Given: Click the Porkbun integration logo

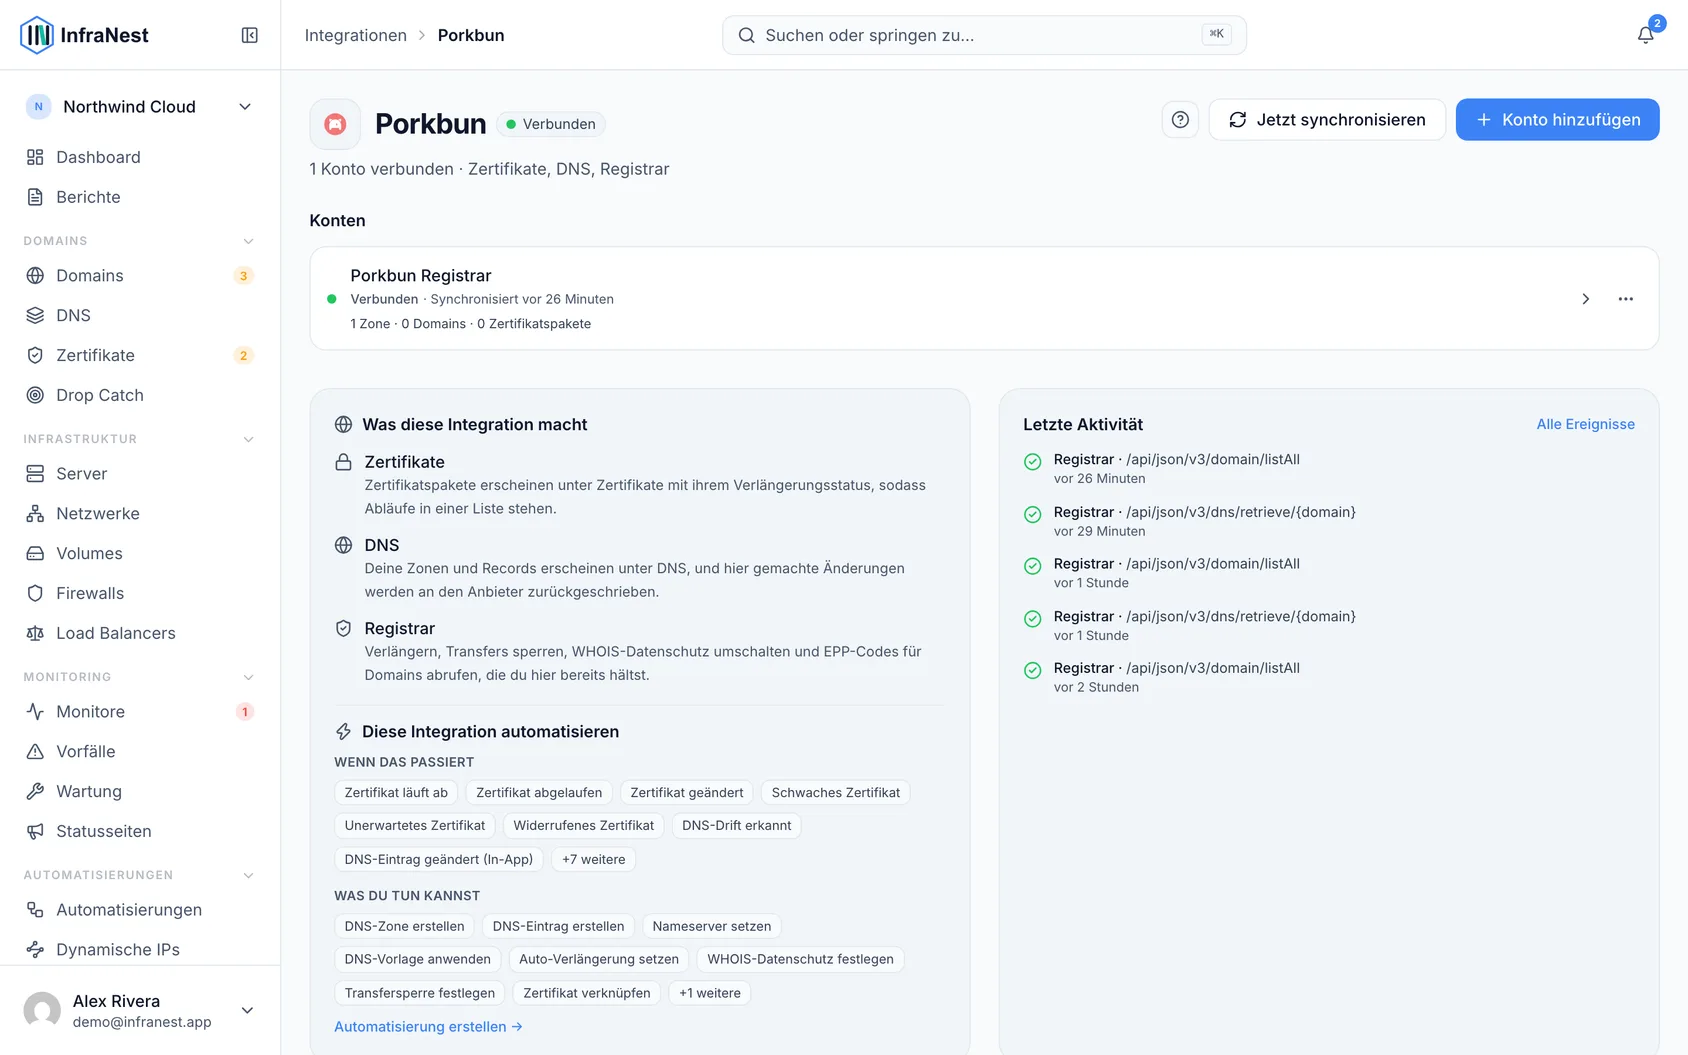Looking at the screenshot, I should 335,124.
